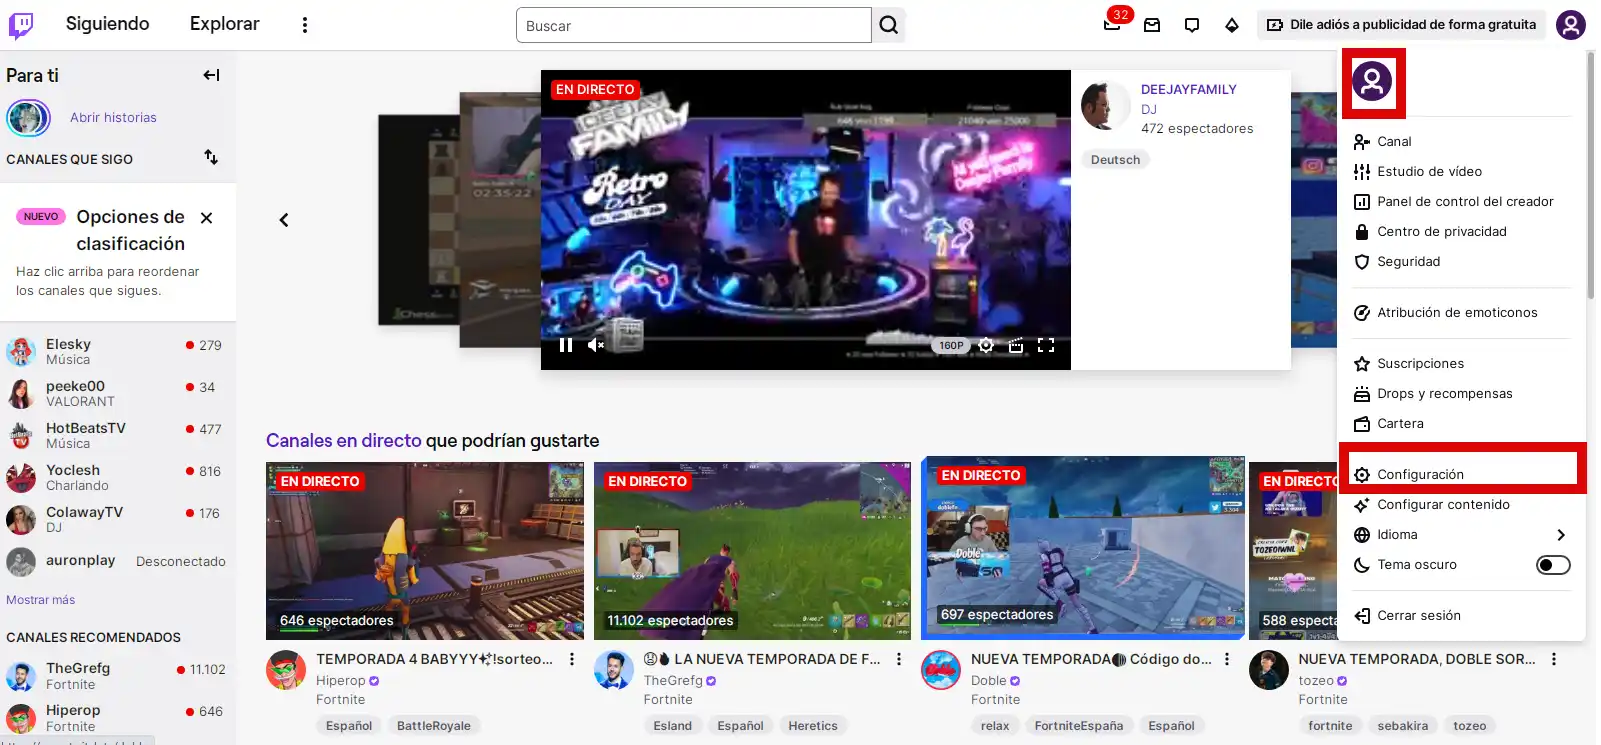Open the Twitch home logo

point(21,25)
